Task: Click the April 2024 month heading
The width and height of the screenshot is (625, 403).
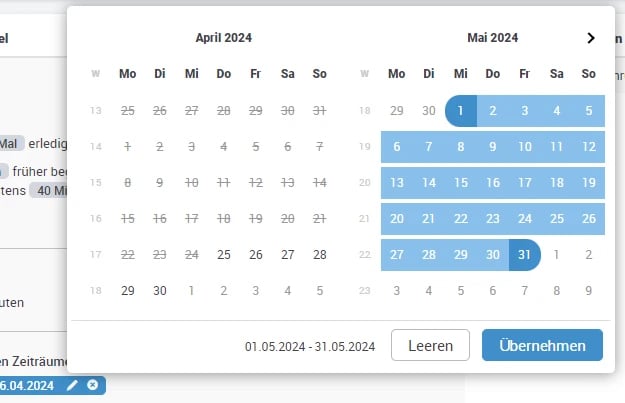Action: click(224, 38)
